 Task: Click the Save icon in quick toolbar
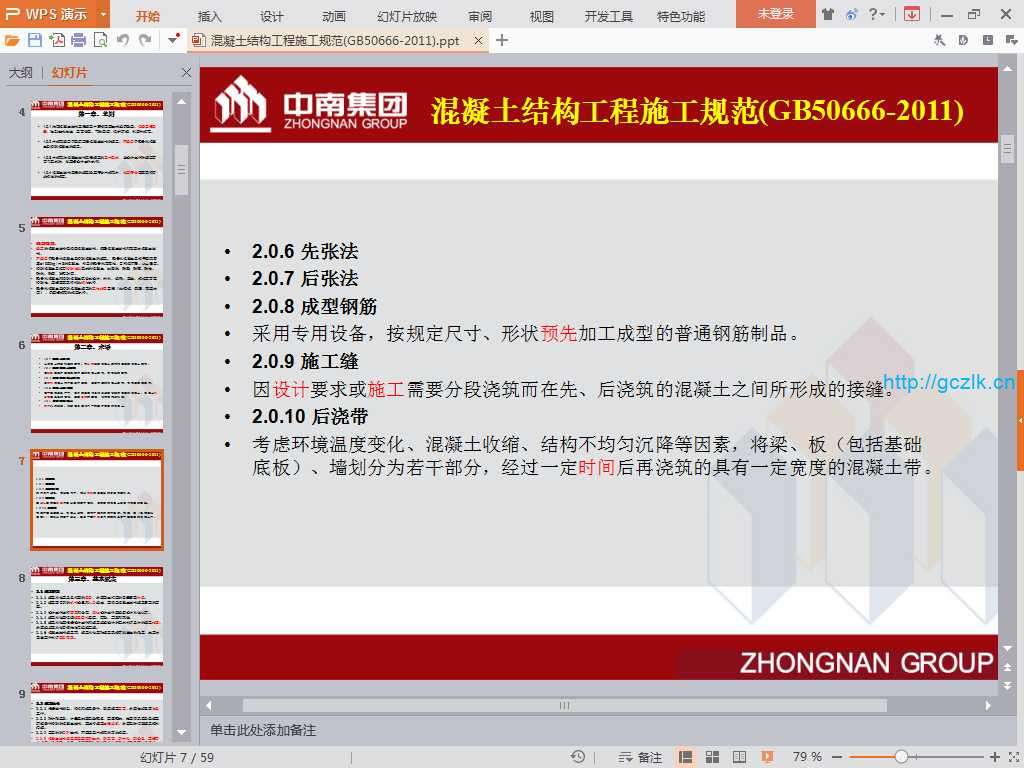click(x=34, y=40)
